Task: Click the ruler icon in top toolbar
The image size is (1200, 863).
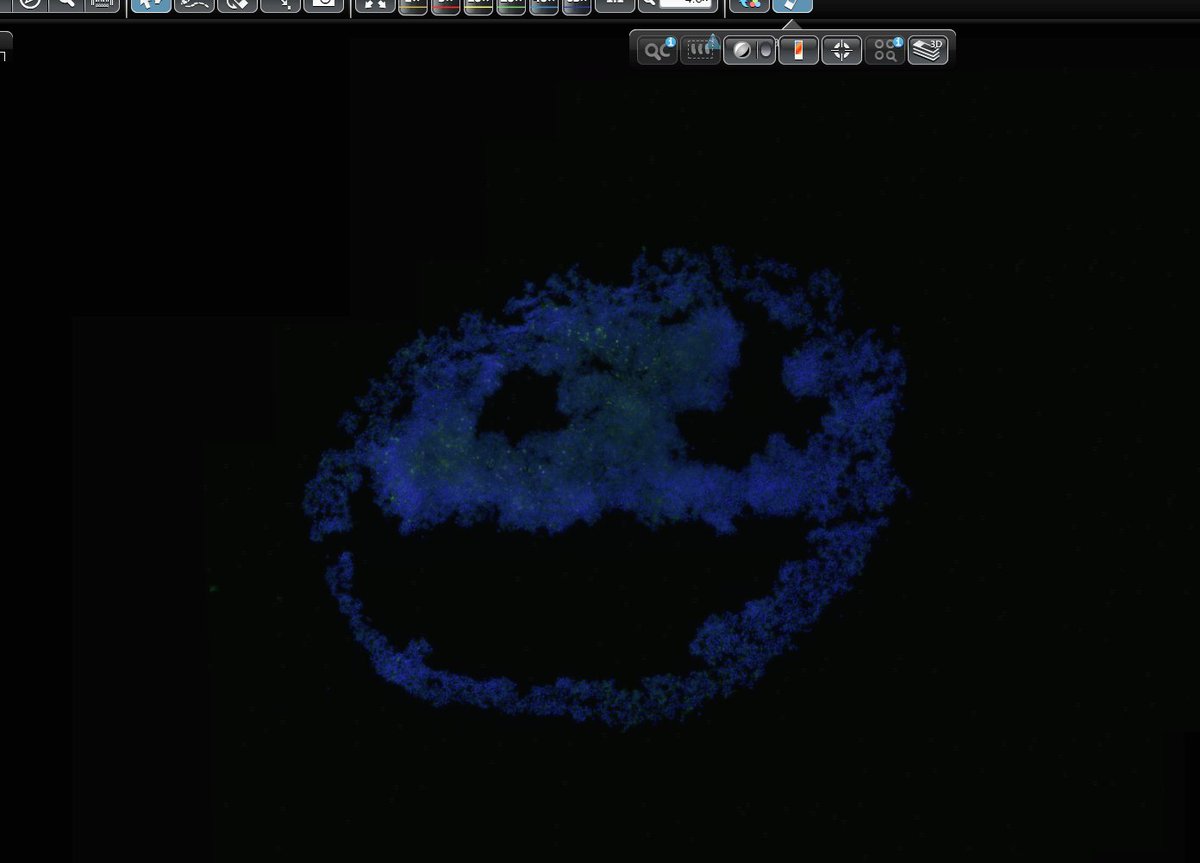Action: 101,4
